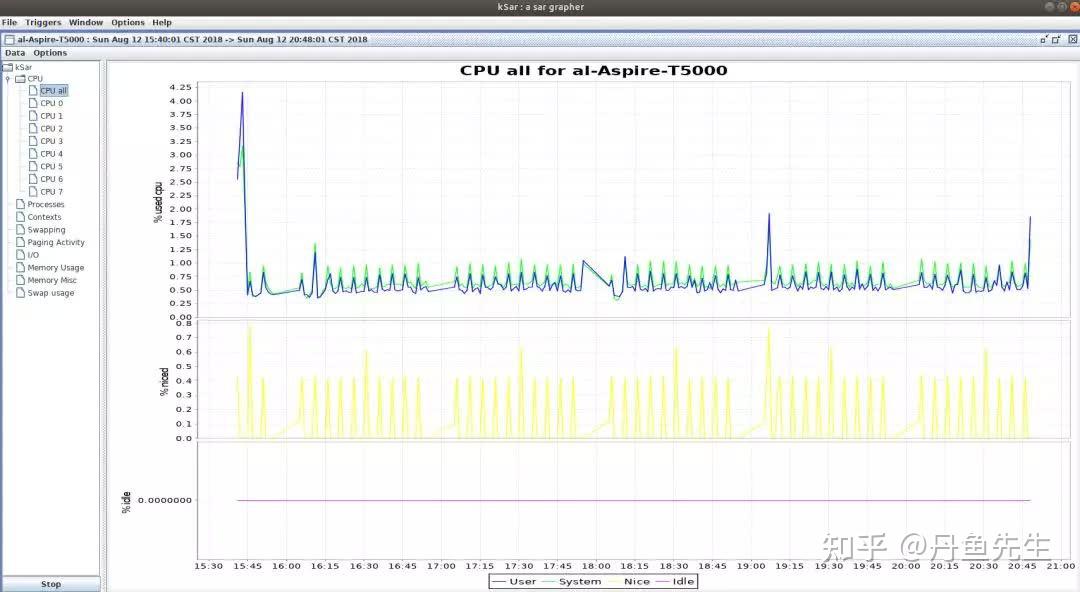The image size is (1080, 592).
Task: Select the CPU 7 tree item
Action: pyautogui.click(x=52, y=192)
